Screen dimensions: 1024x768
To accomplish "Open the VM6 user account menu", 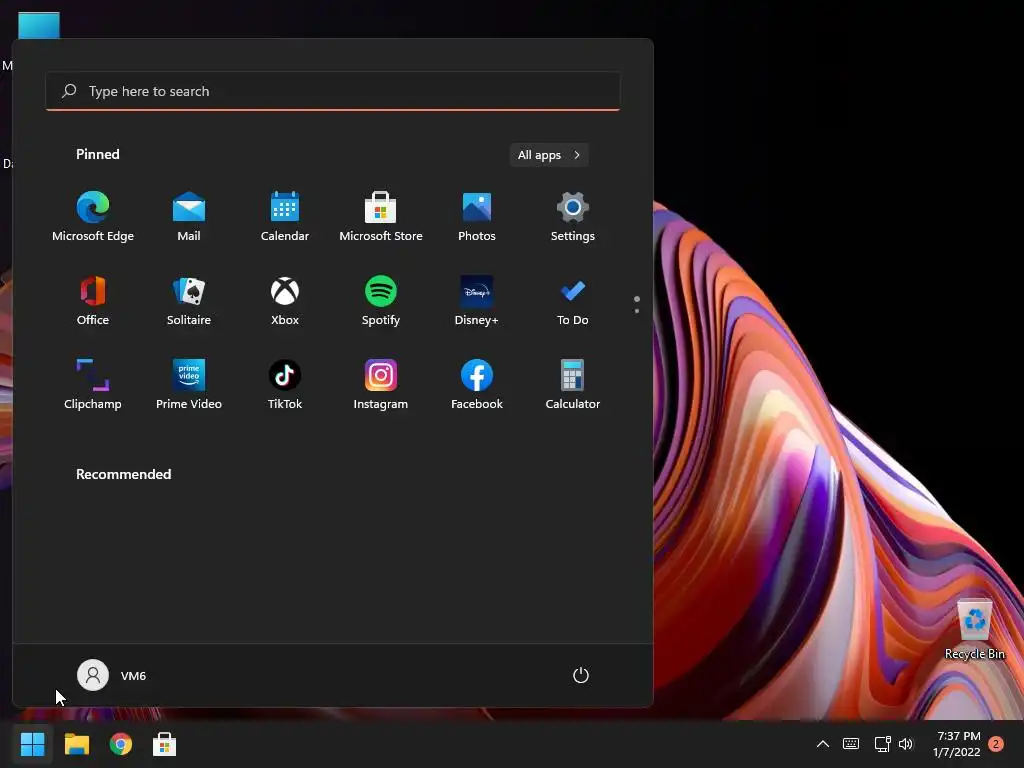I will [112, 675].
